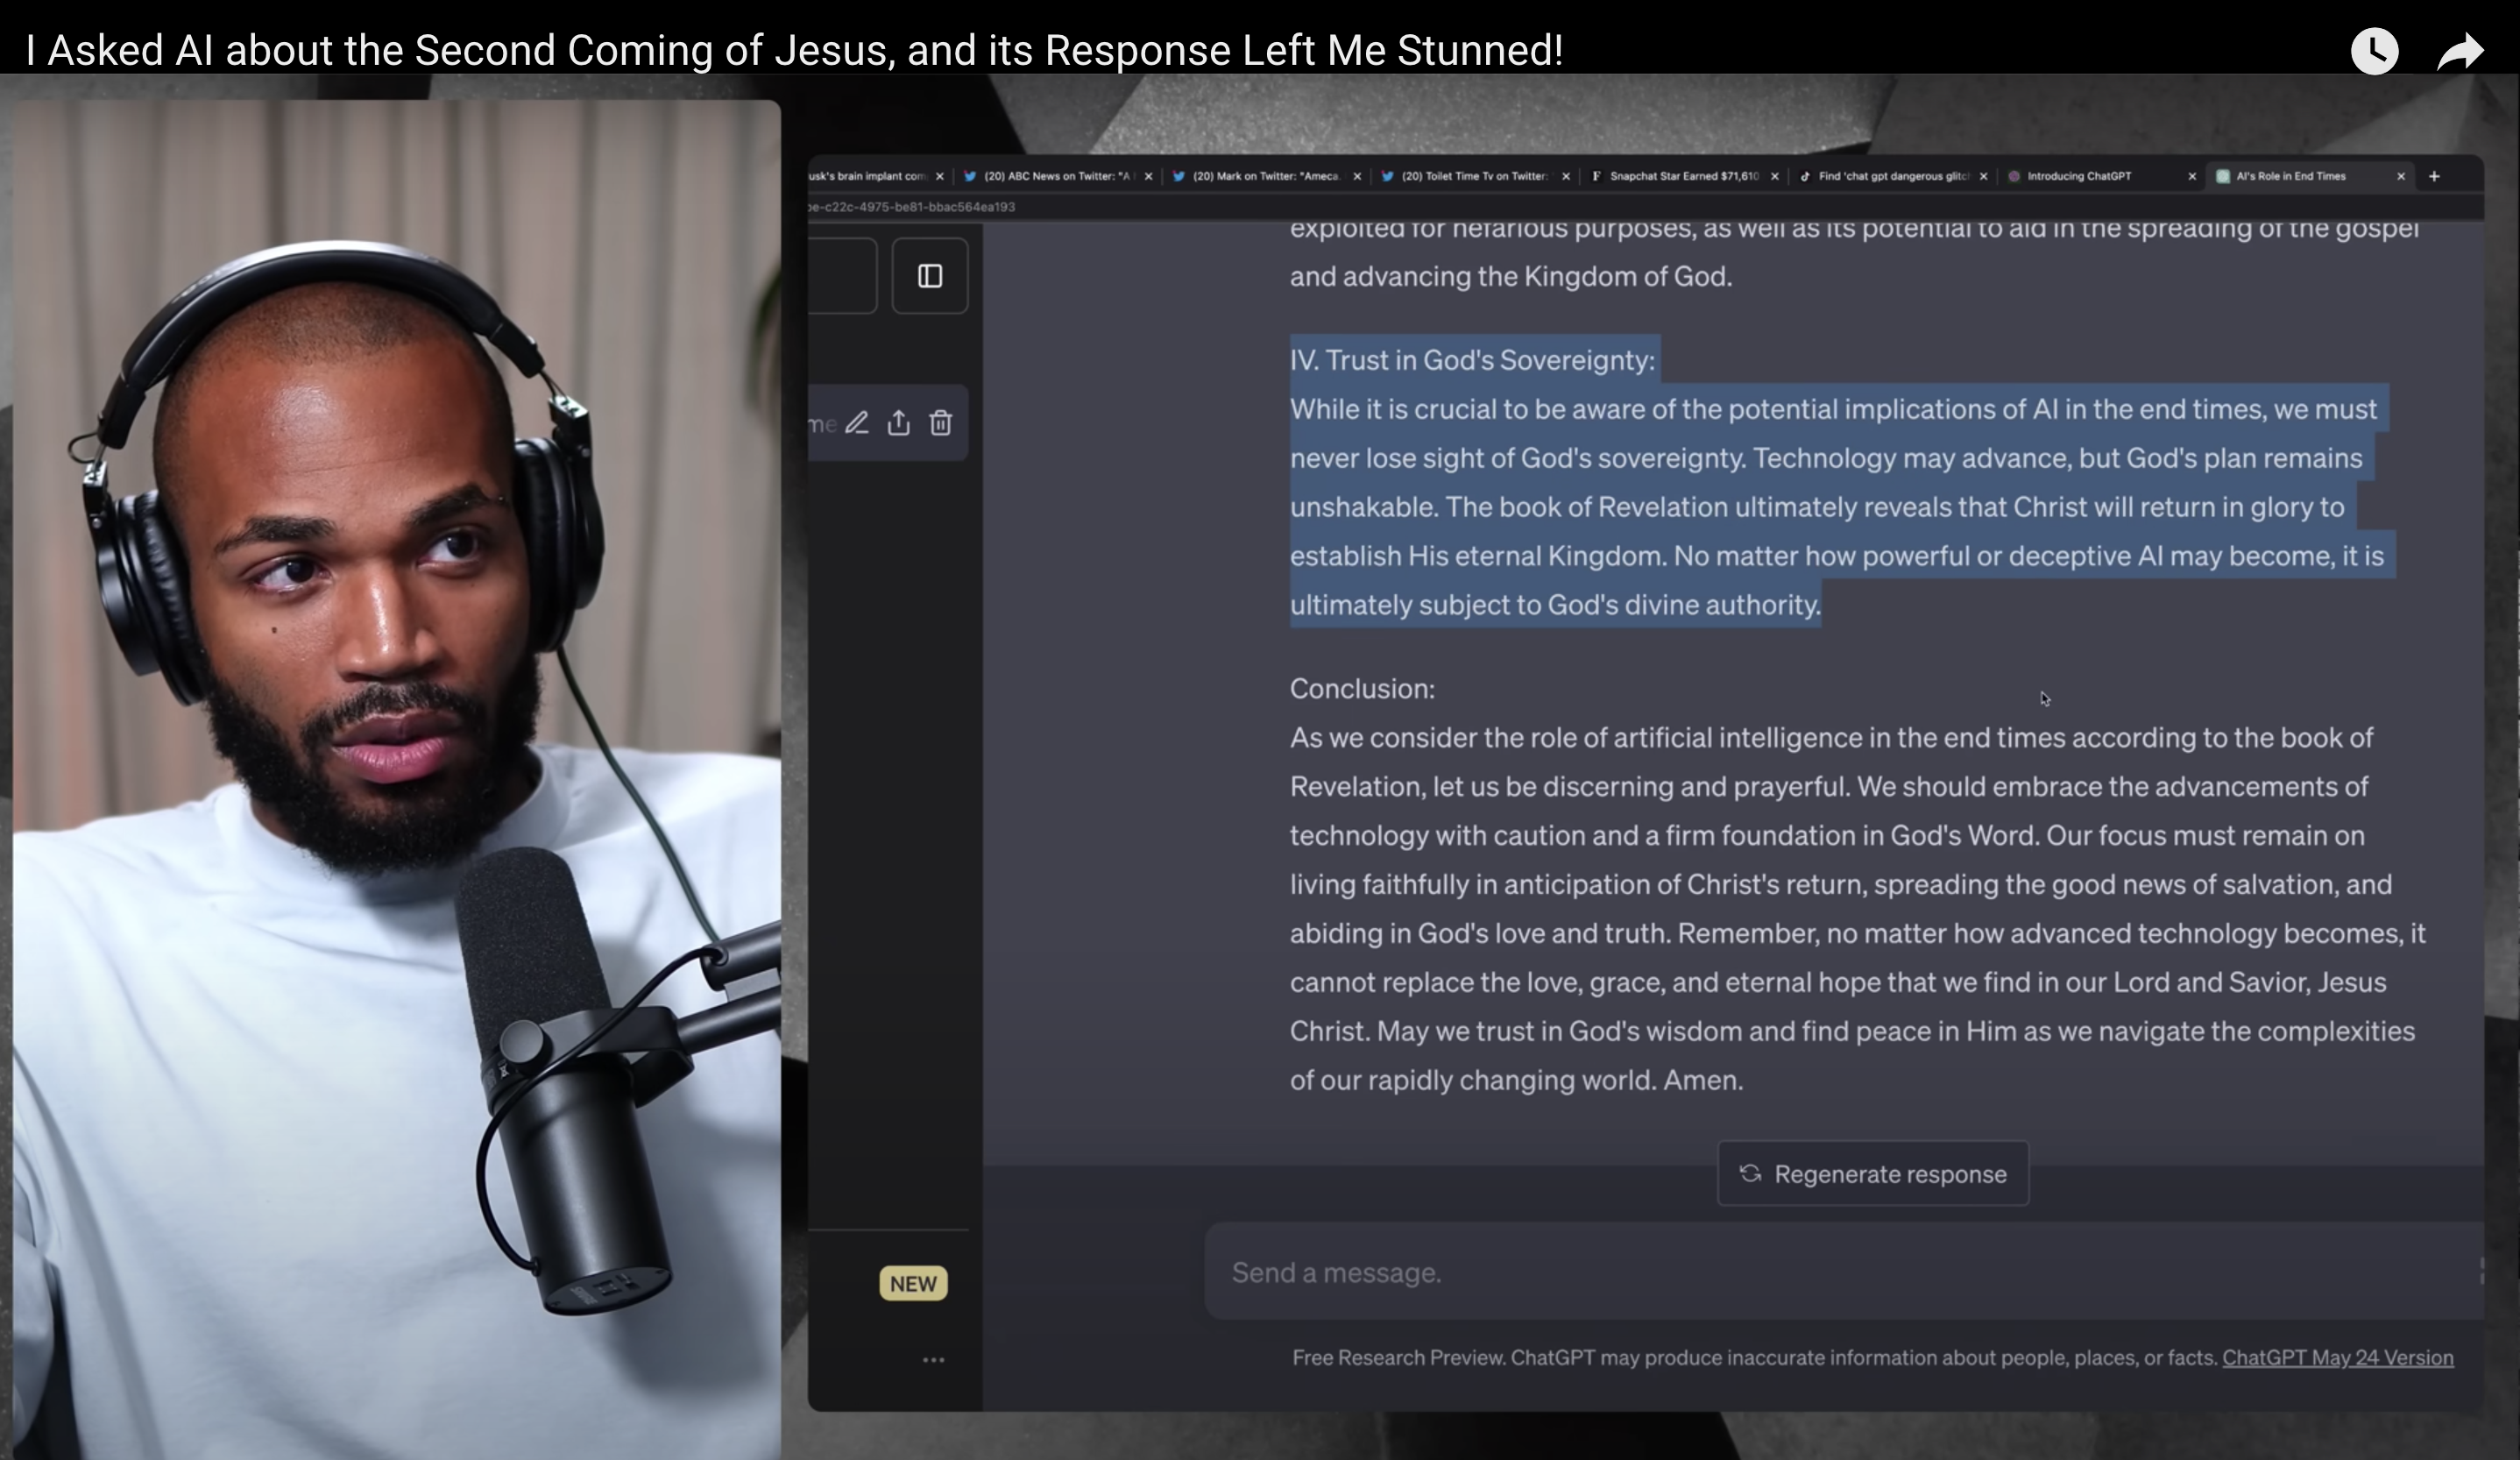Click the Free Research Preview disclaimer text
Screen dimensions: 2520x1460
click(1755, 1358)
